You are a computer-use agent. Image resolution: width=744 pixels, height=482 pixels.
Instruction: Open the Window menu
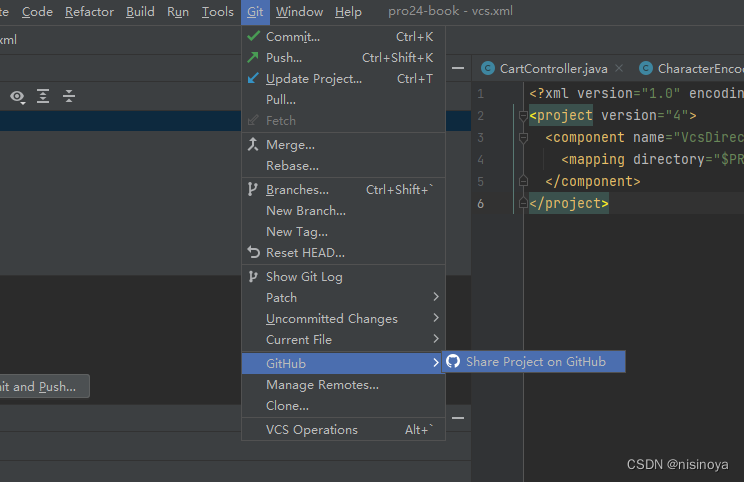(299, 12)
